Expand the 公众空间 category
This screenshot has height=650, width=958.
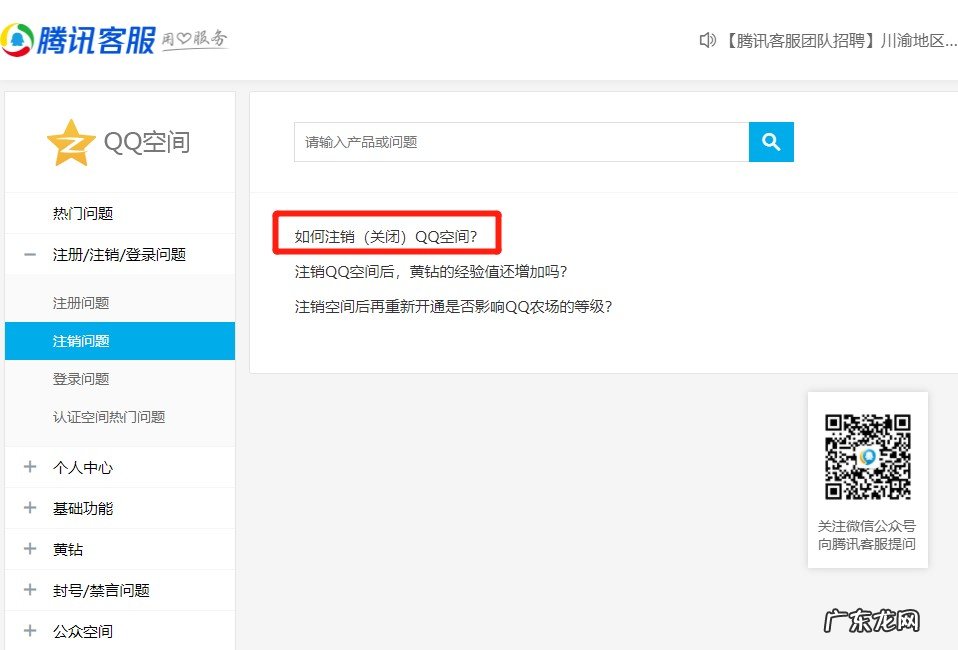point(30,631)
